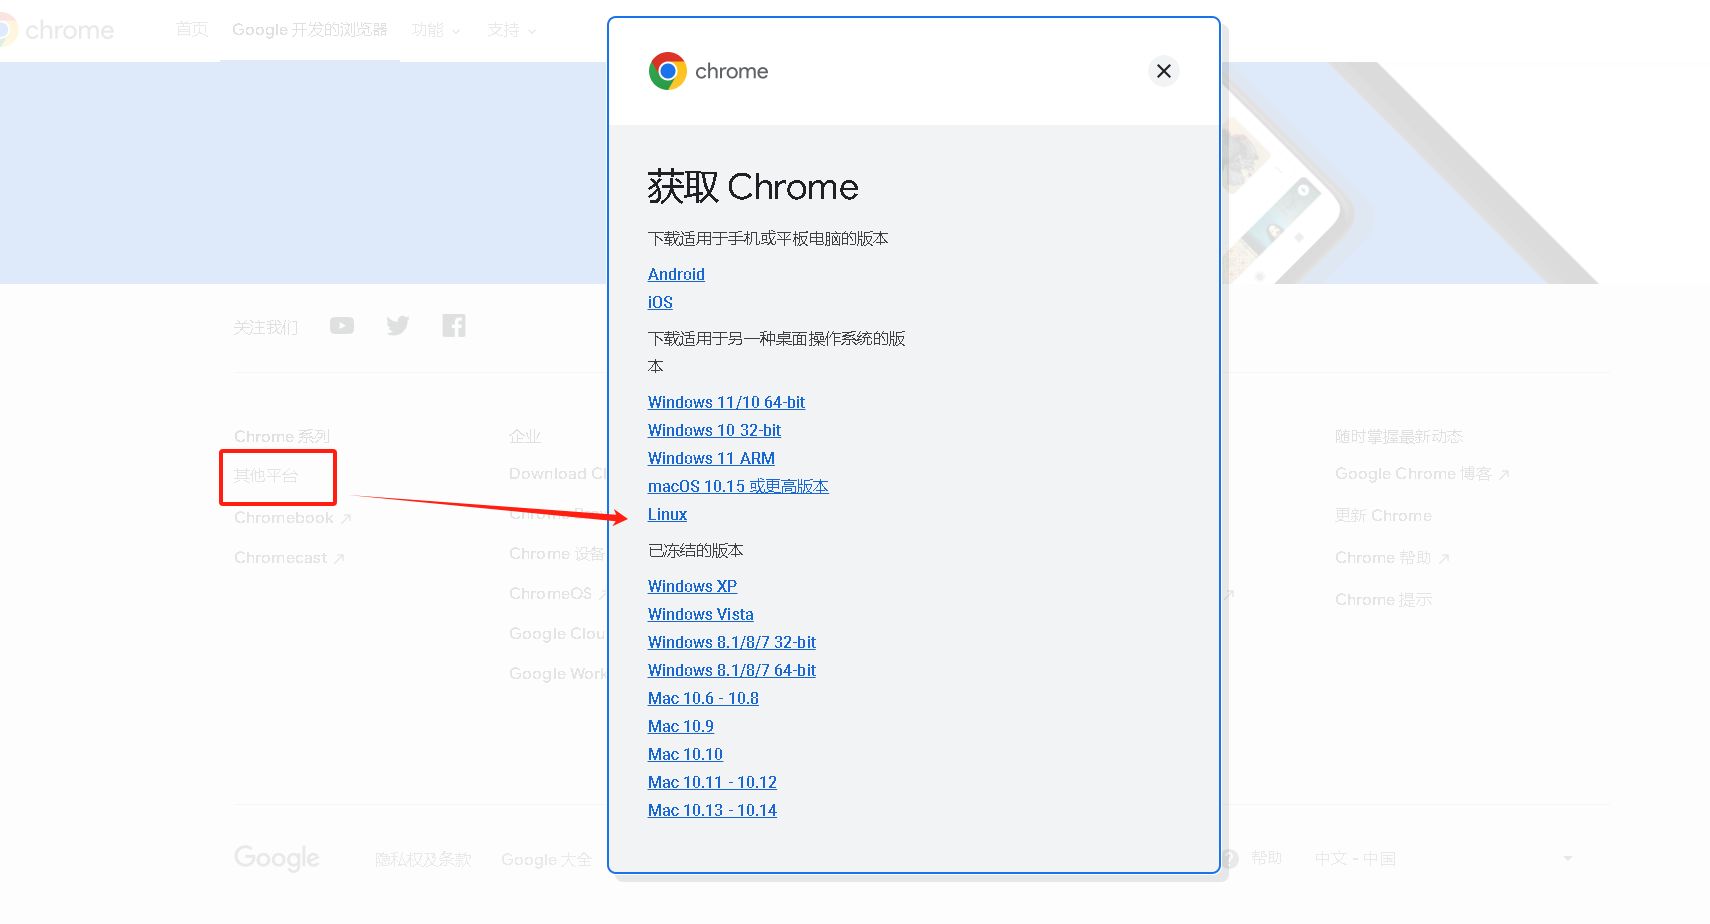Download macOS 10.15 或更高版本
The image size is (1710, 924).
[x=738, y=486]
